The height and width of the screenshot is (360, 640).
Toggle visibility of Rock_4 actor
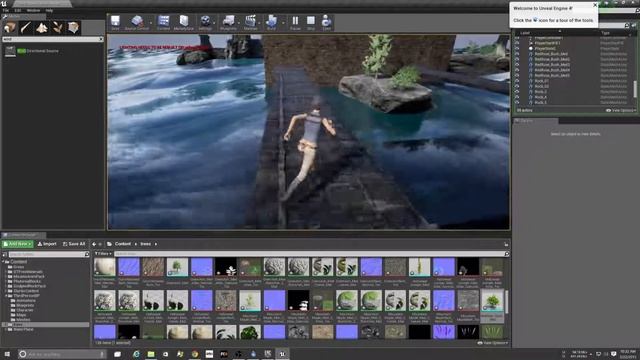[x=517, y=97]
